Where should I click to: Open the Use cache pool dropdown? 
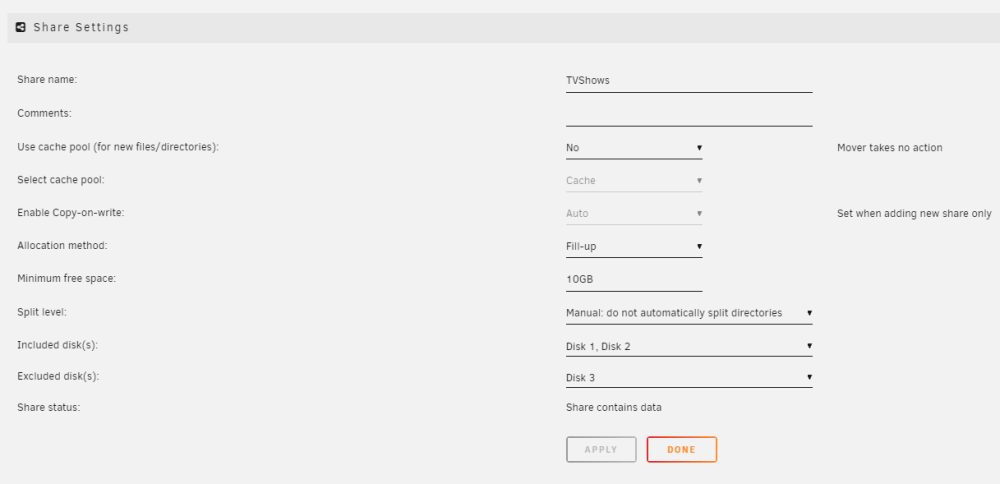tap(634, 148)
